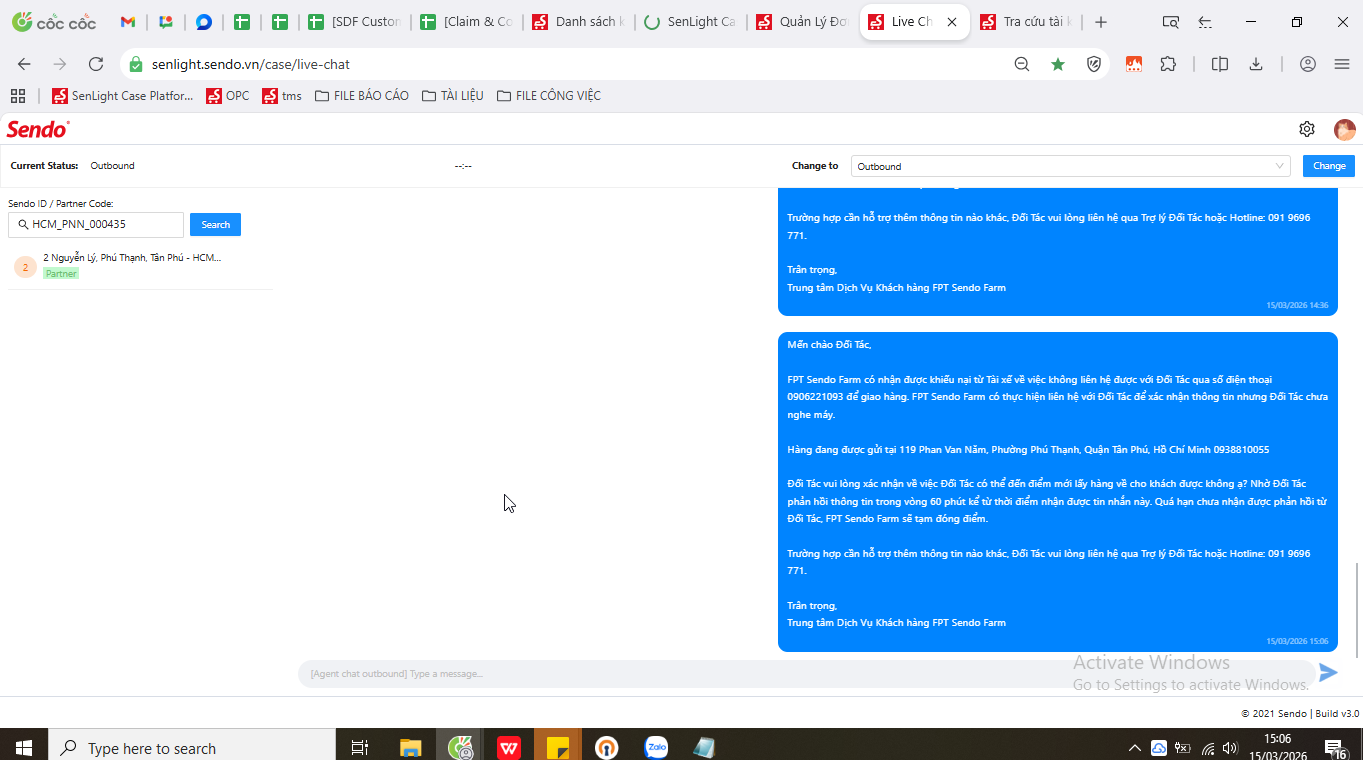The image size is (1363, 760).
Task: Click the Search button
Action: pos(215,225)
